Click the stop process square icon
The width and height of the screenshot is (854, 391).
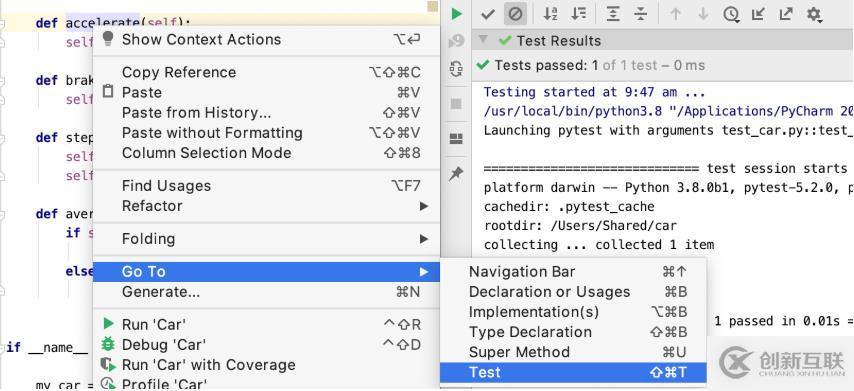(456, 104)
